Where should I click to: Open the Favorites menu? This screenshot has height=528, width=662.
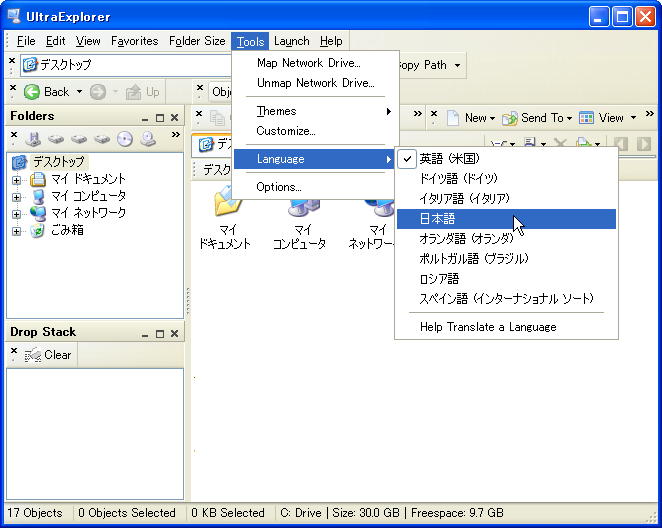(x=134, y=41)
